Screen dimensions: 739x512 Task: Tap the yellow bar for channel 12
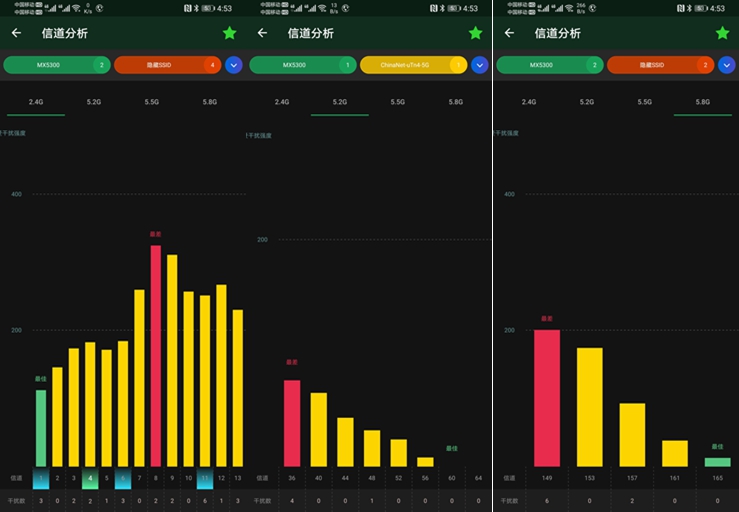221,375
